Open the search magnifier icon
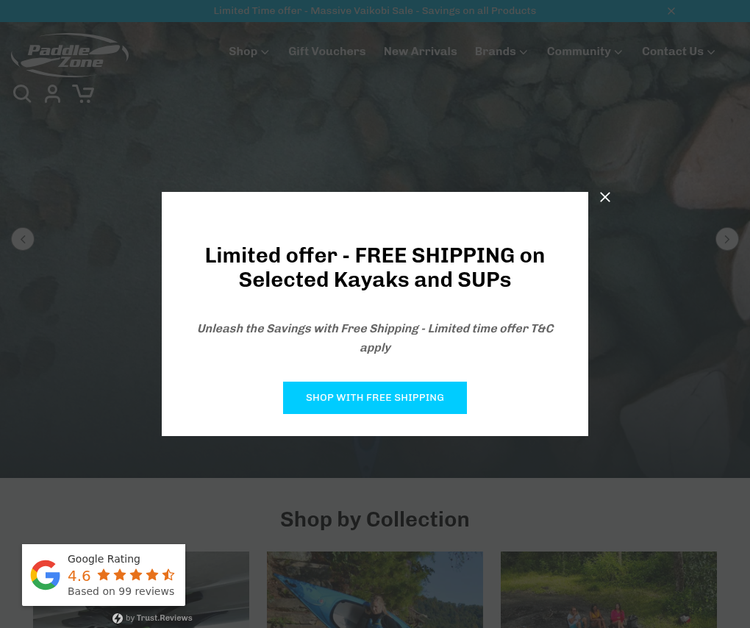 [22, 94]
